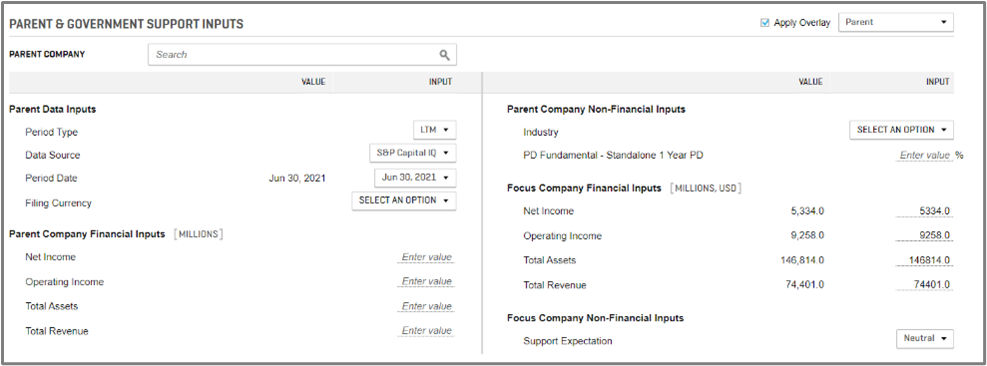Open the S&P Capital IQ data source dropdown
The image size is (987, 366).
click(x=412, y=153)
